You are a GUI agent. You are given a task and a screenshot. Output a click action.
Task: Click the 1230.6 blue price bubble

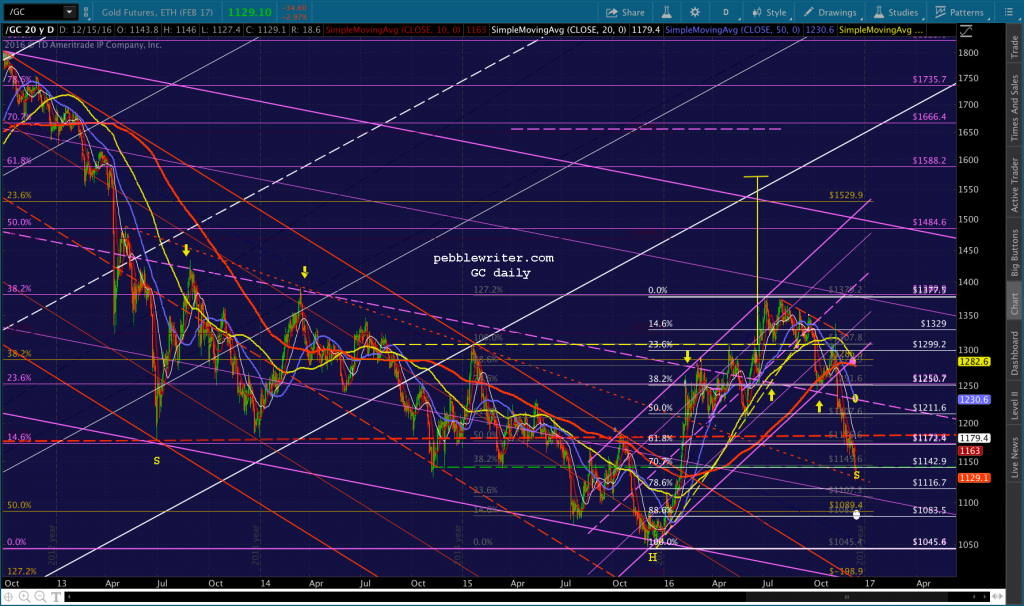pyautogui.click(x=974, y=400)
